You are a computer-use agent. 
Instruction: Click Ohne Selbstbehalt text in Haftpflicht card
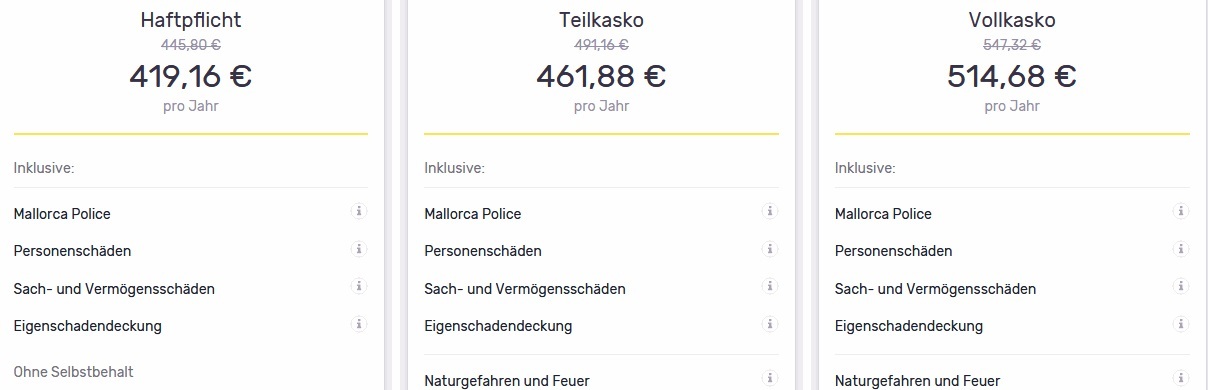(x=74, y=372)
